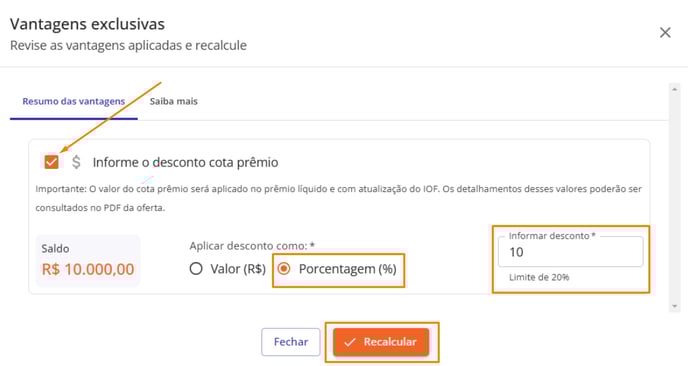The height and width of the screenshot is (366, 688).
Task: Click the Saldo R$ 10.000,00 amount
Action: coord(88,269)
